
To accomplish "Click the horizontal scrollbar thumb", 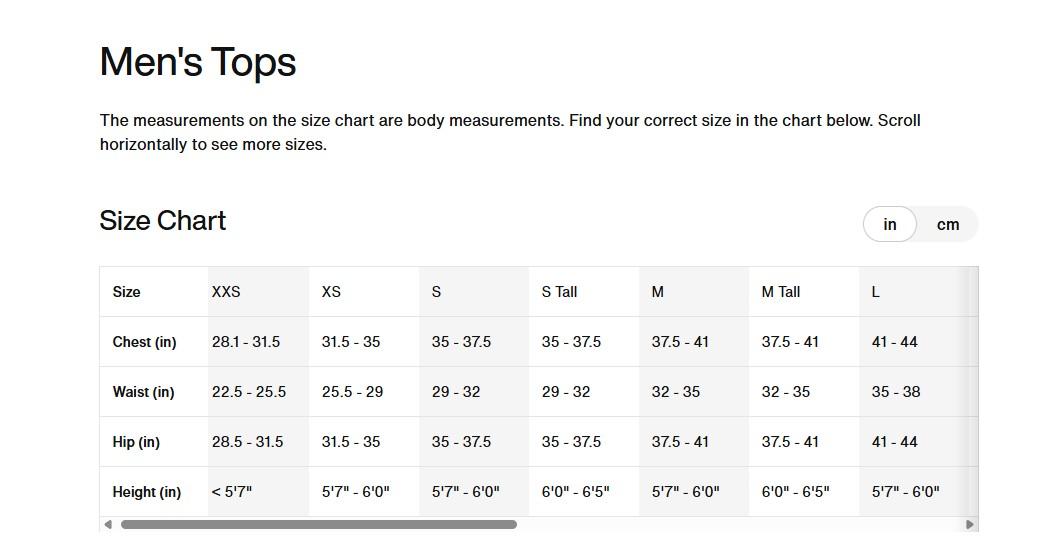I will [x=318, y=524].
